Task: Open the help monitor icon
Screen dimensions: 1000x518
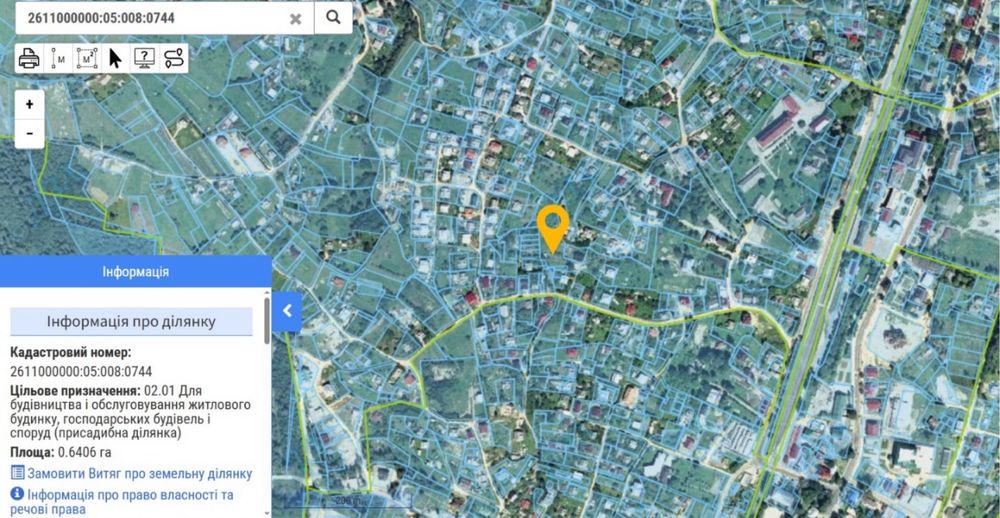Action: pyautogui.click(x=144, y=59)
